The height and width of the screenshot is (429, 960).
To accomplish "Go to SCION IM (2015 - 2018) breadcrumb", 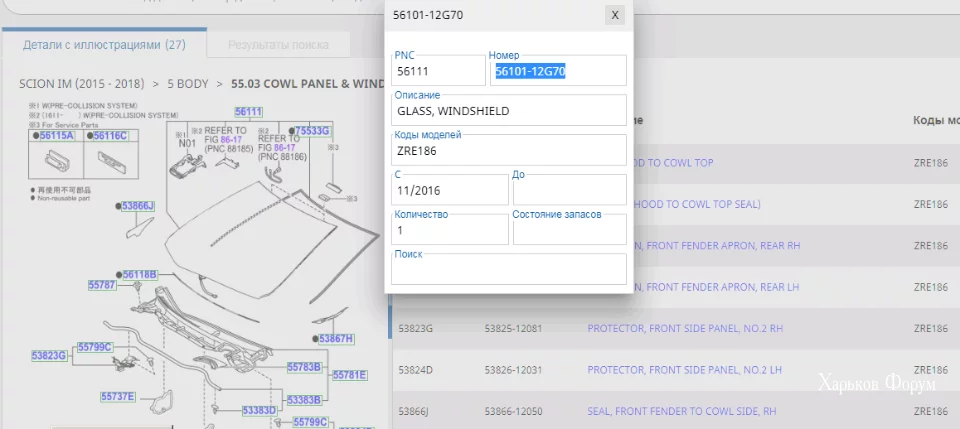I will [x=81, y=84].
